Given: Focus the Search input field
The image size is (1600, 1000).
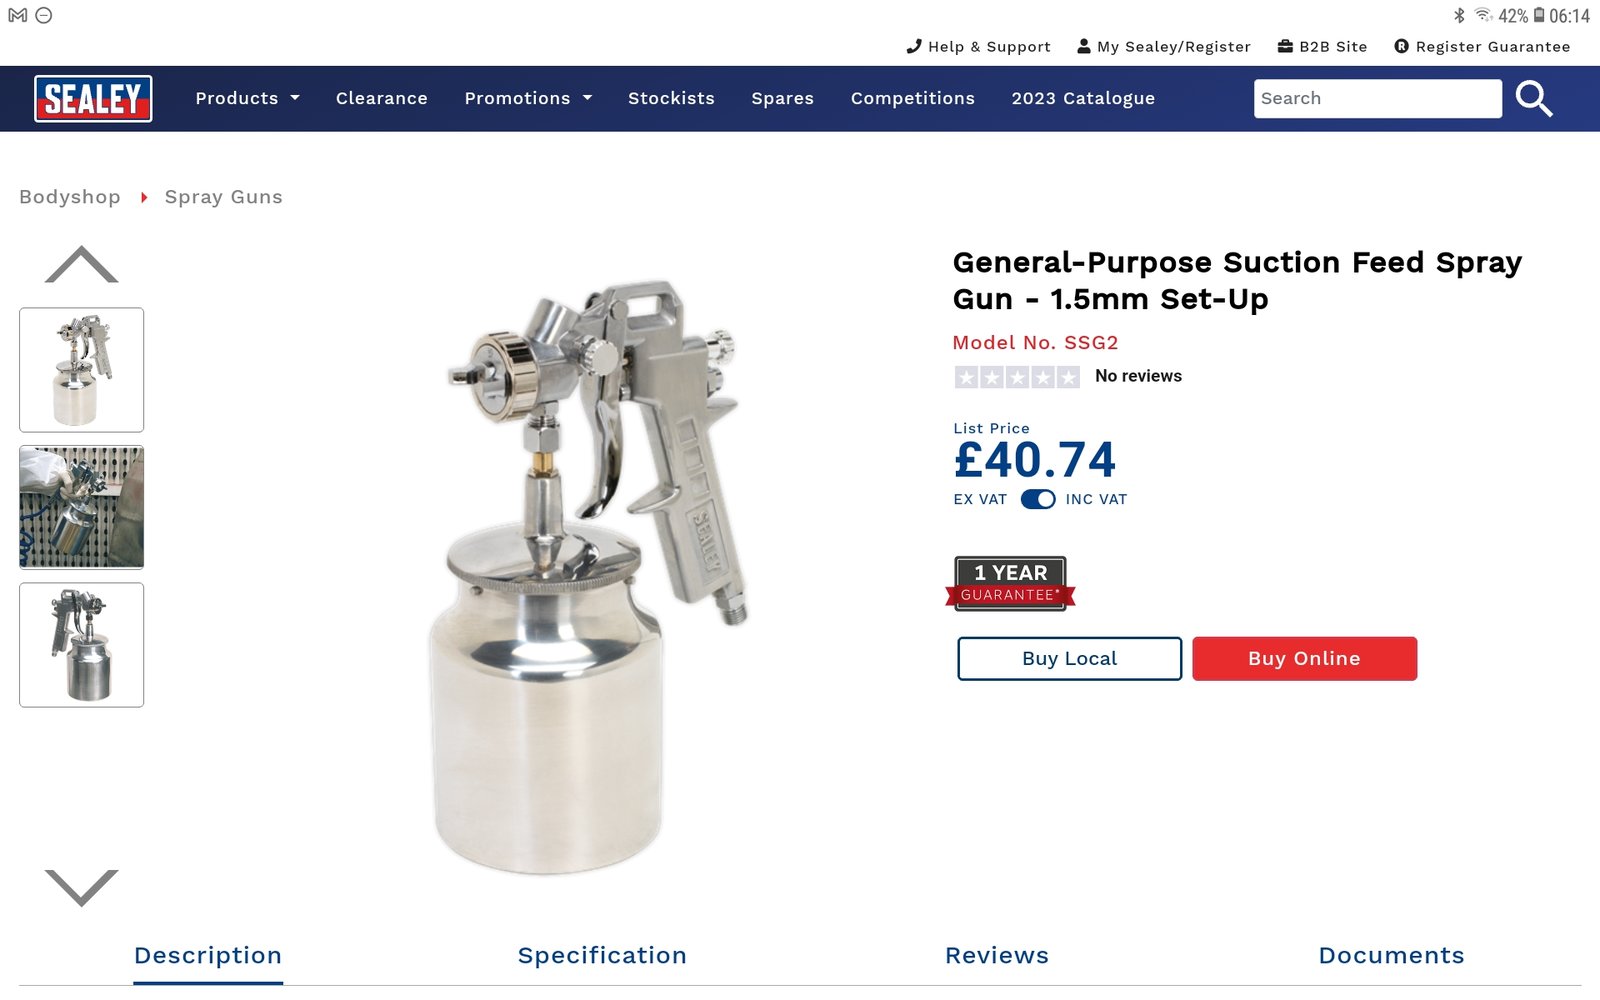Looking at the screenshot, I should point(1377,99).
